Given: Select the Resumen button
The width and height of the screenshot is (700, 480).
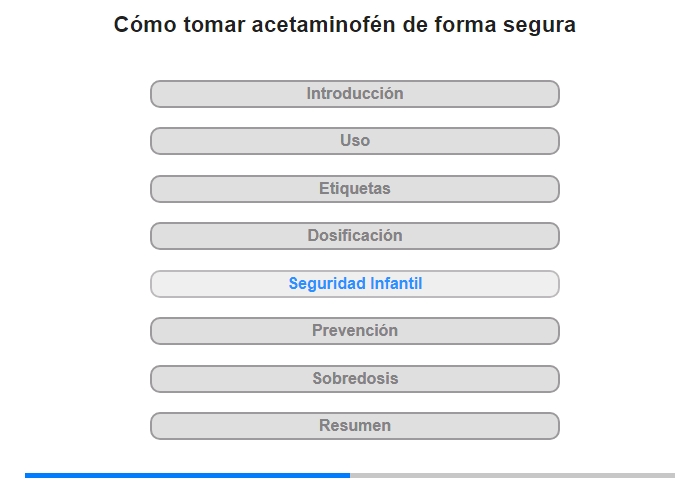Looking at the screenshot, I should [355, 426].
